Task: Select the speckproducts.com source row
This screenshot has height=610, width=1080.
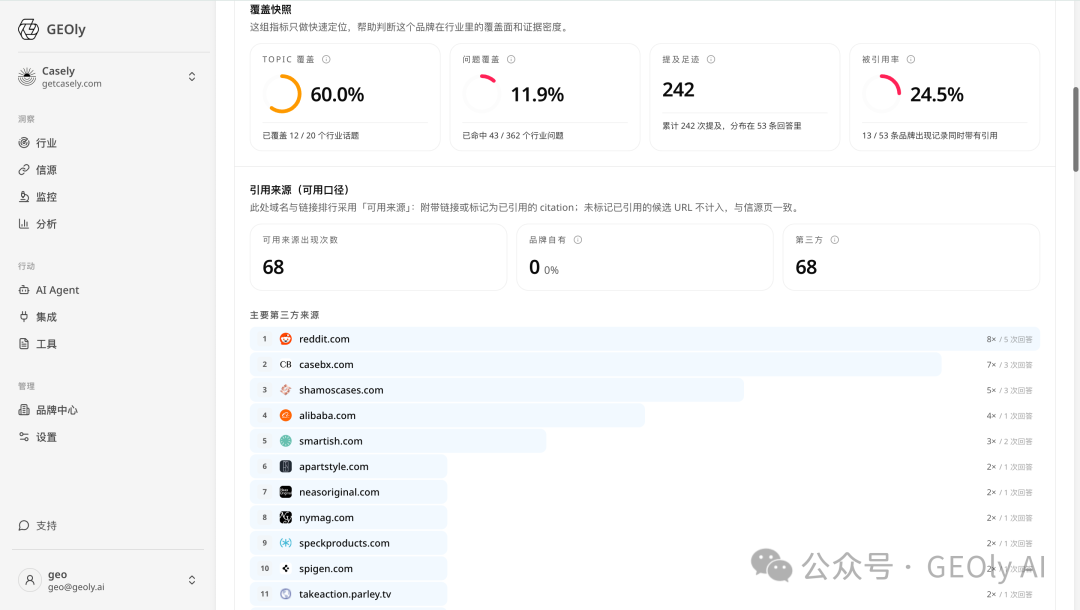Action: click(645, 543)
